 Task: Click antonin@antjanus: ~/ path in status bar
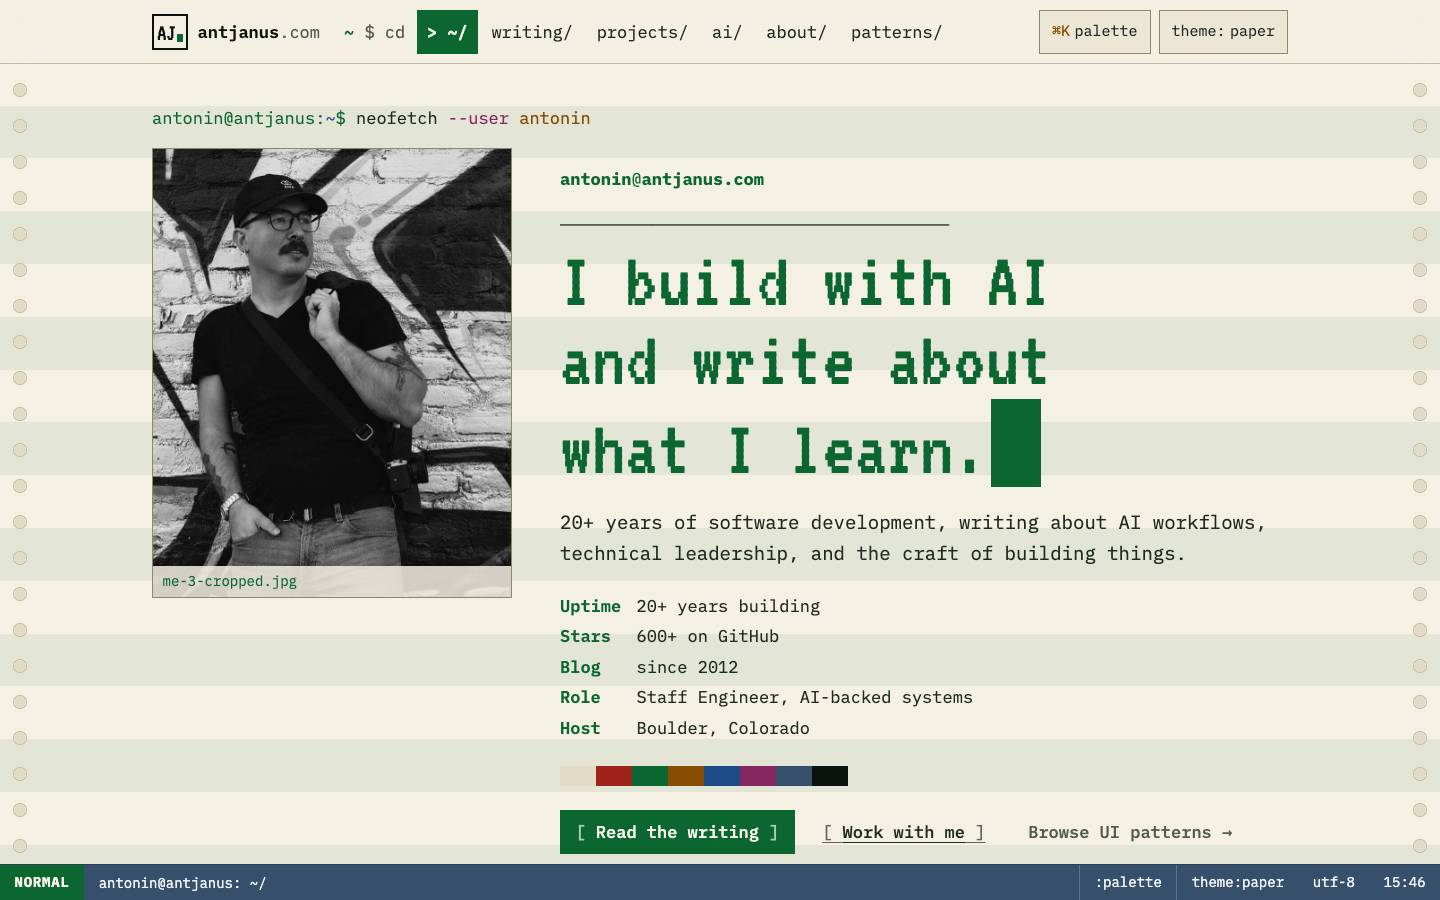pyautogui.click(x=182, y=883)
